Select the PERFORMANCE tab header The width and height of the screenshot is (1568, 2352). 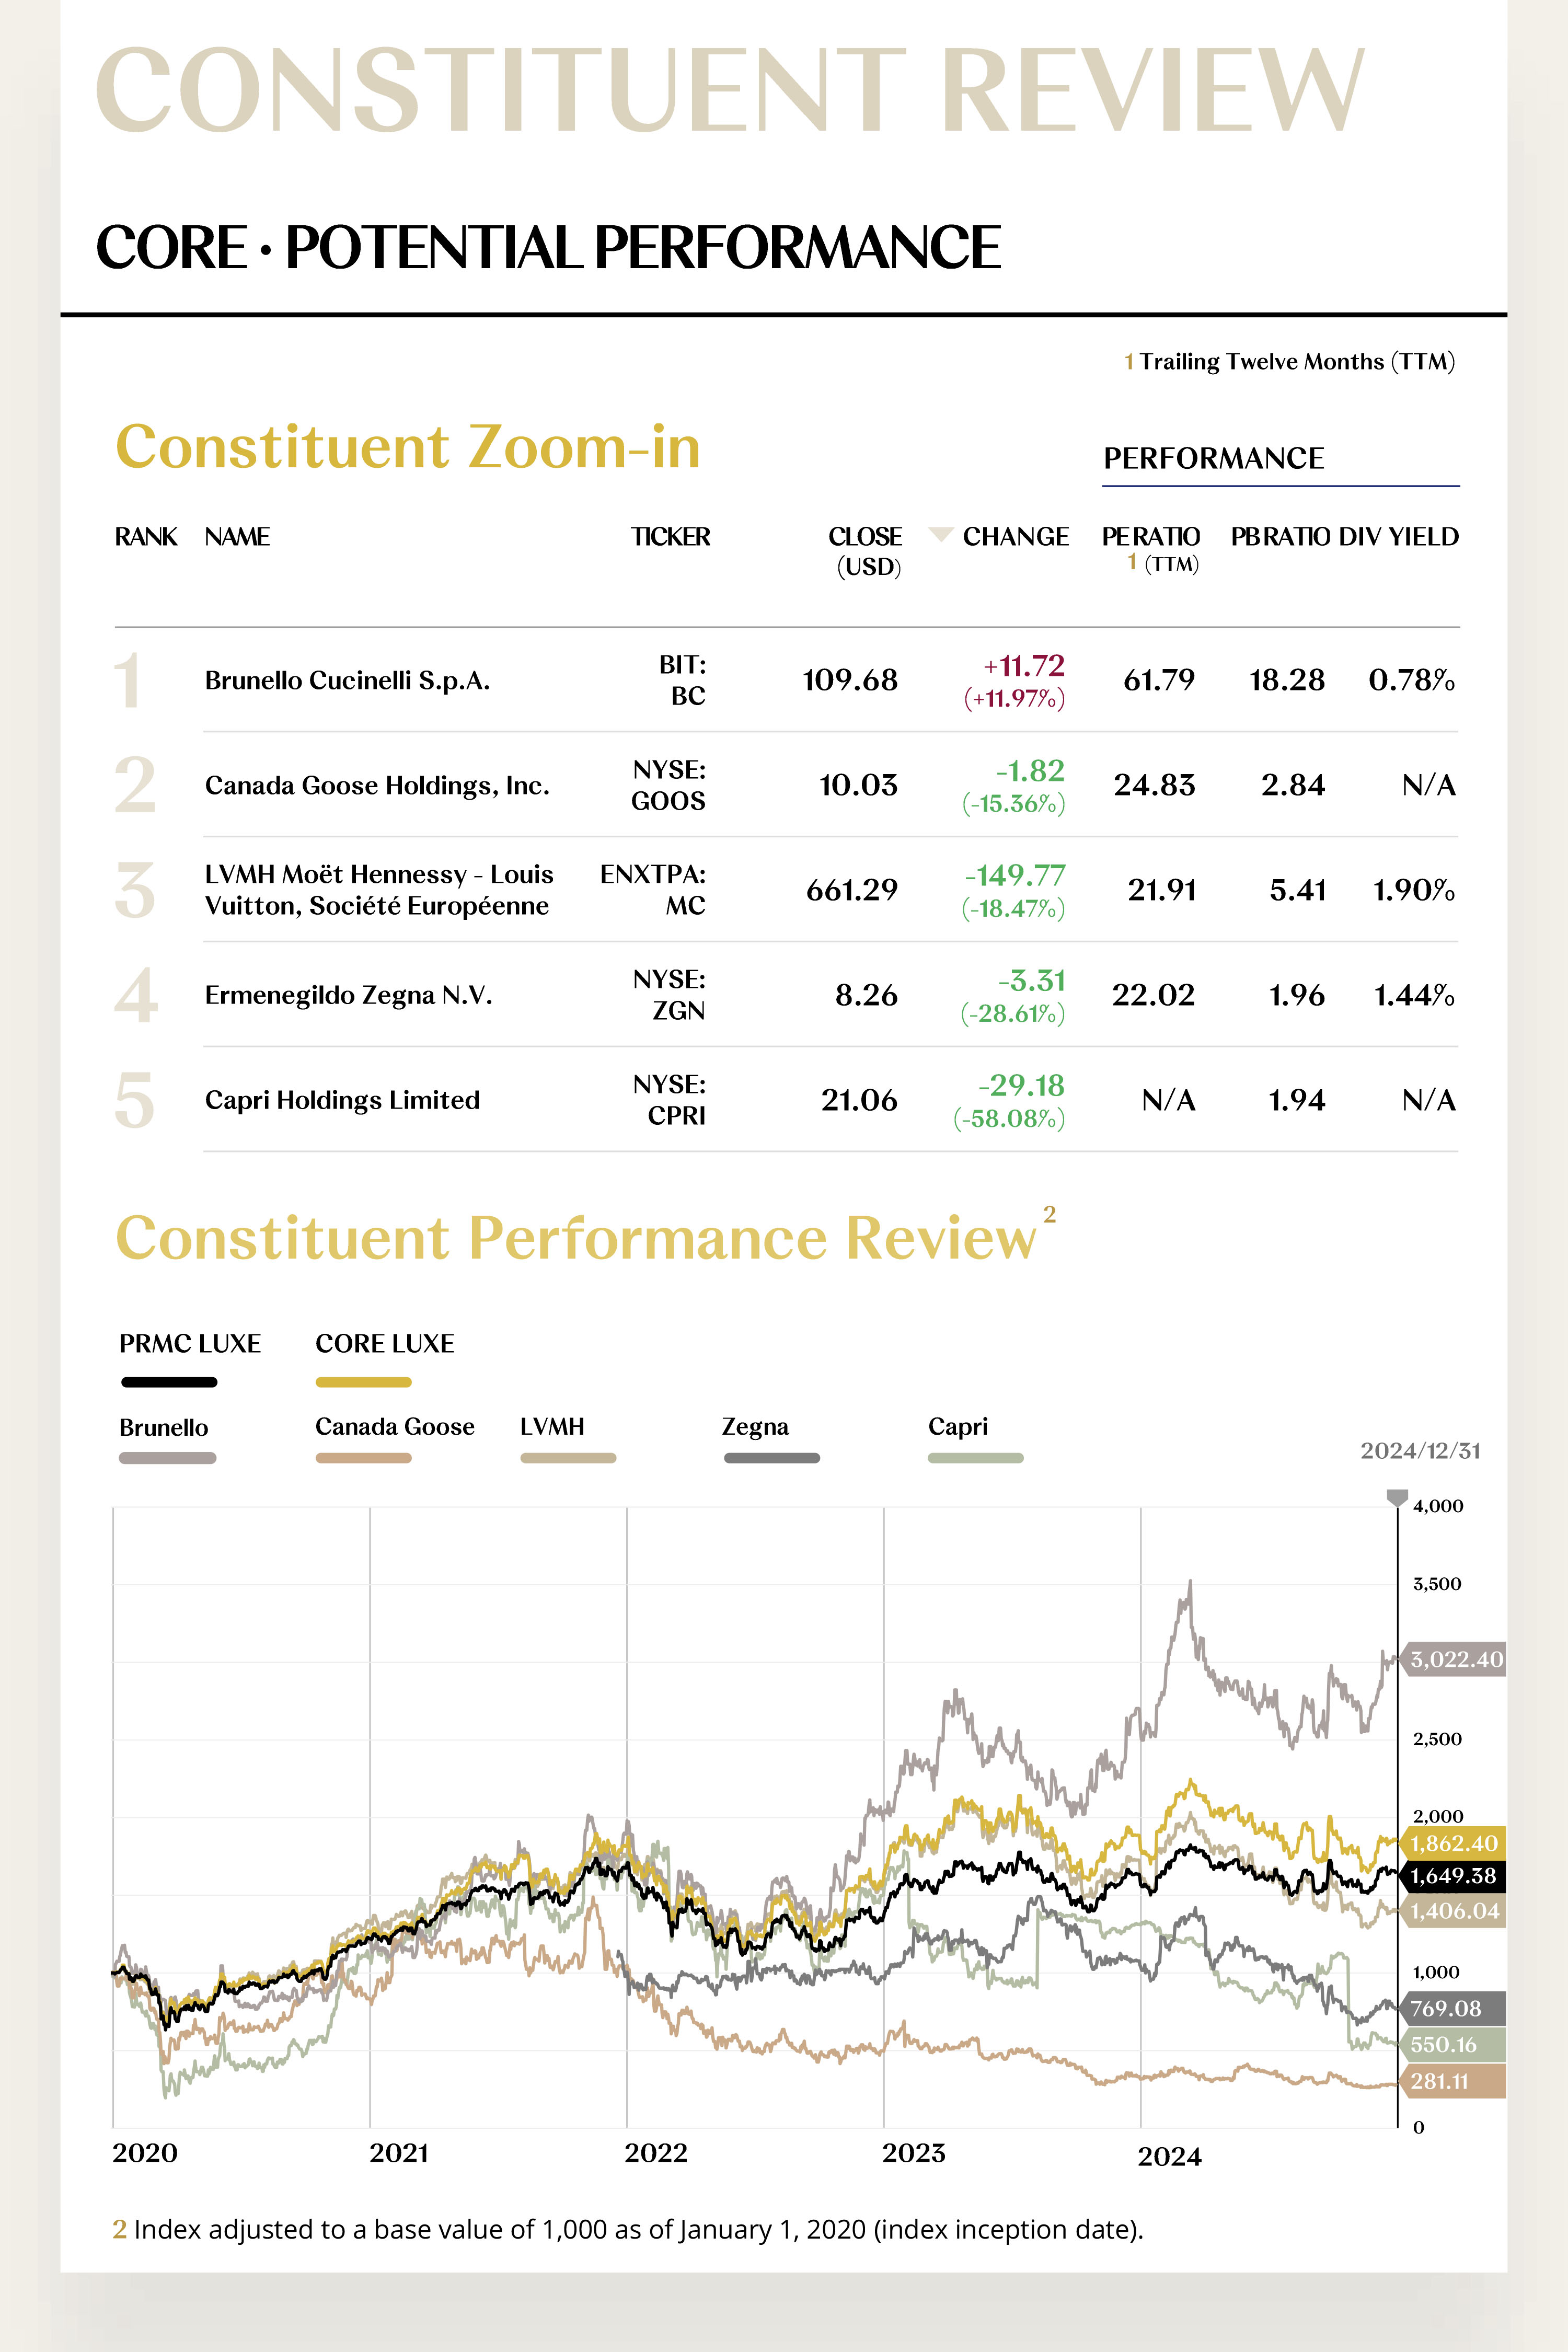coord(1213,458)
